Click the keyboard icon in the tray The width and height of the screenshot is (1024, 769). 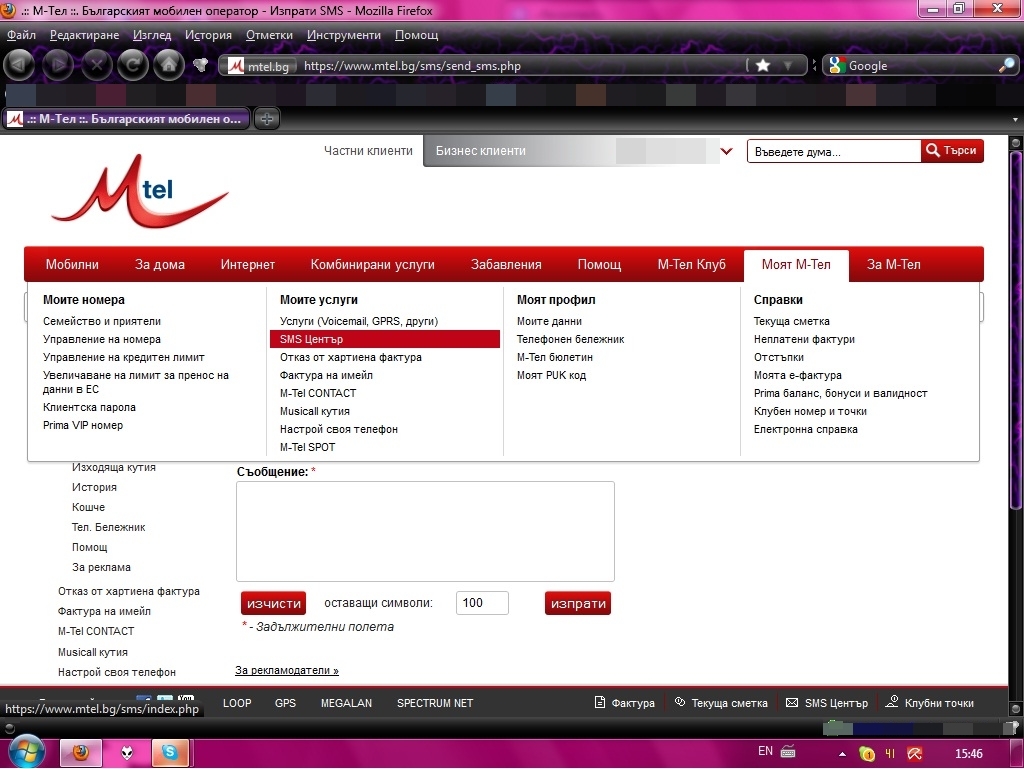(788, 751)
